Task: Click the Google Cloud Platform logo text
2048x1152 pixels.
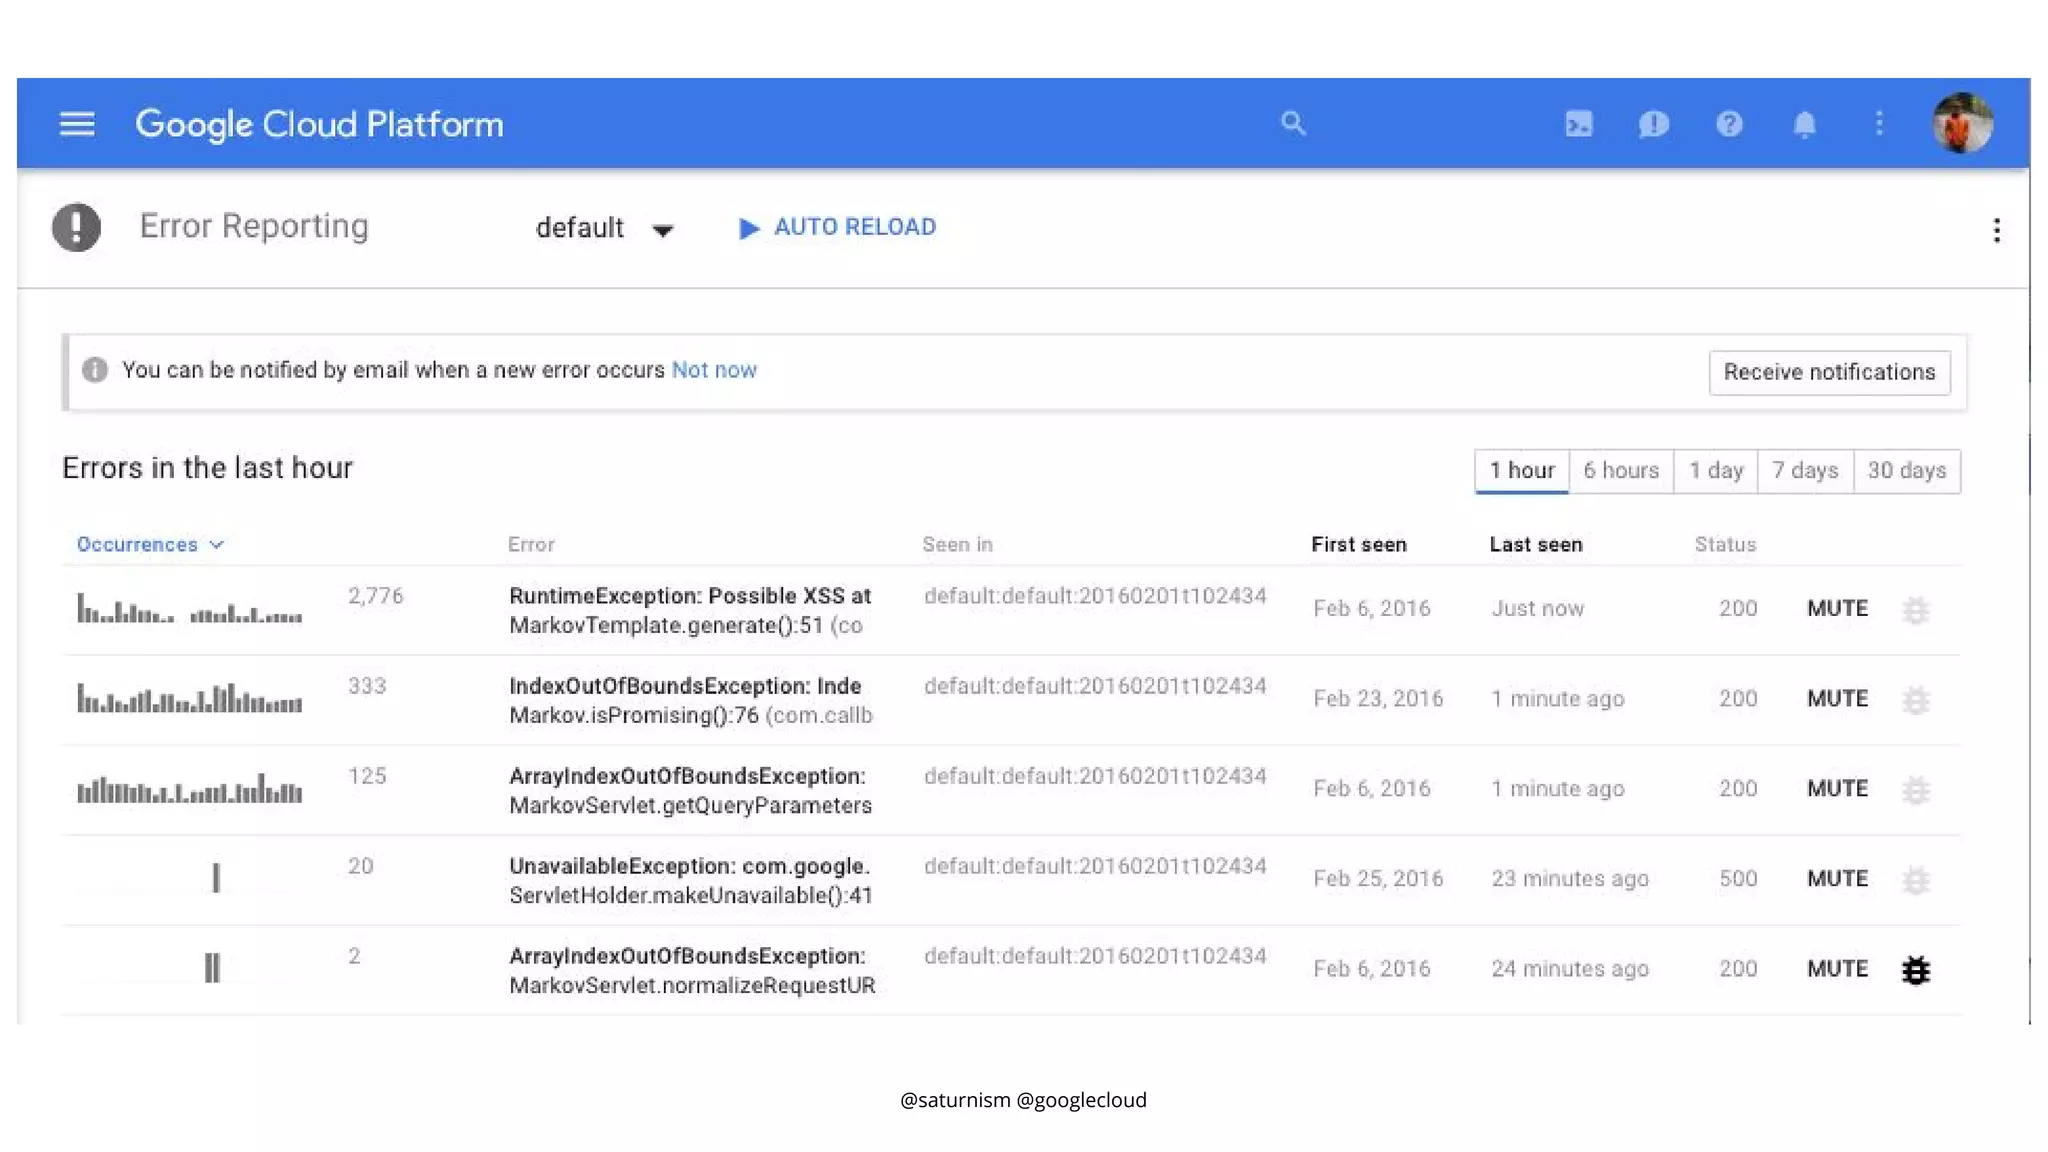Action: [319, 124]
